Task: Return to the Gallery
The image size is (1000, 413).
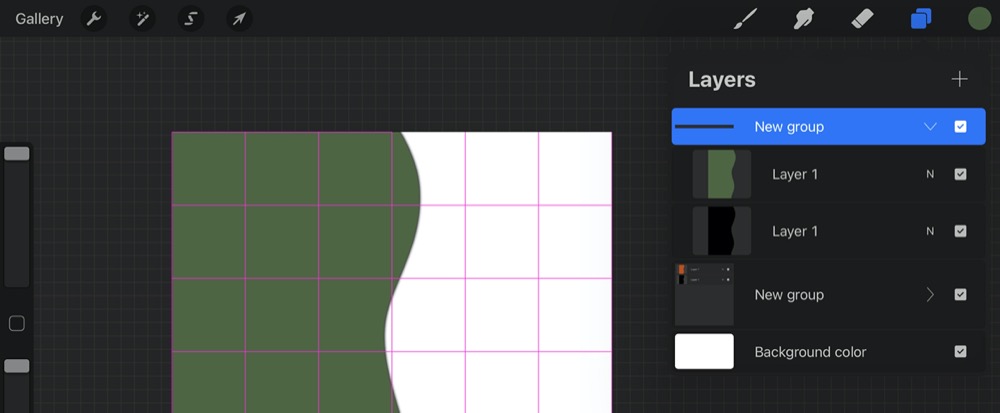Action: coord(39,19)
